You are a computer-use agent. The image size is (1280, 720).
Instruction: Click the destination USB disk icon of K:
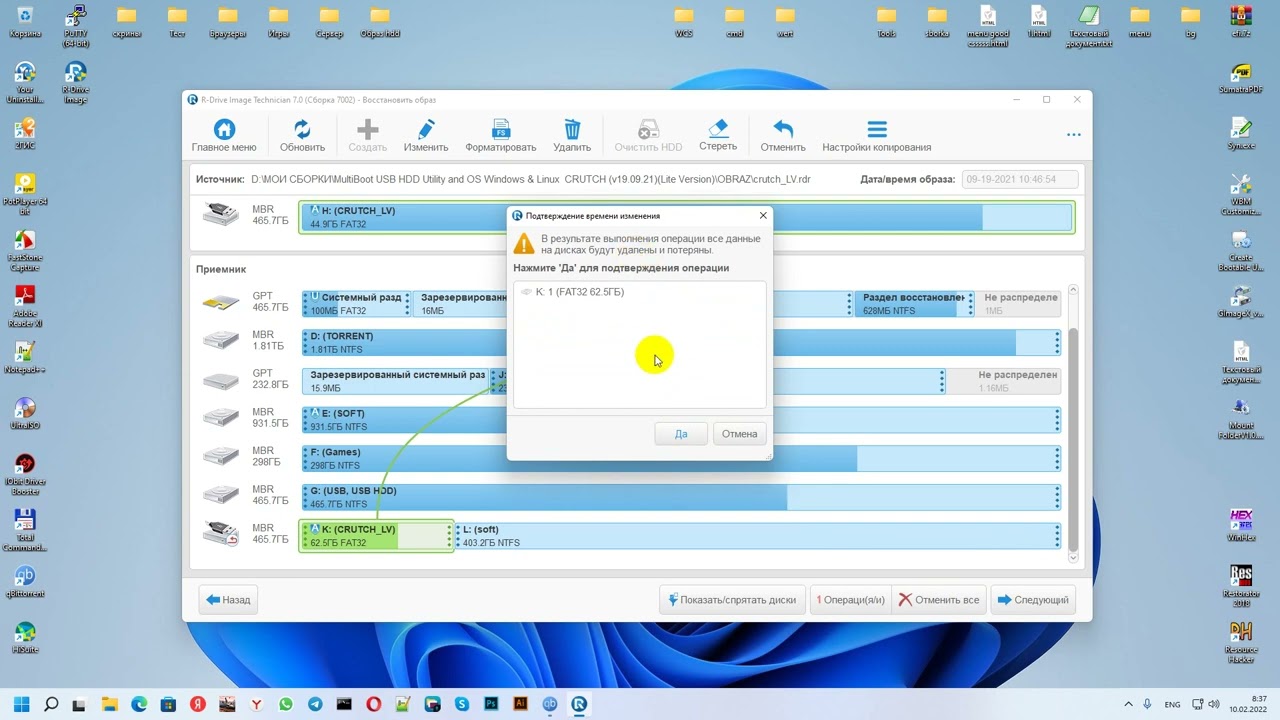point(221,534)
